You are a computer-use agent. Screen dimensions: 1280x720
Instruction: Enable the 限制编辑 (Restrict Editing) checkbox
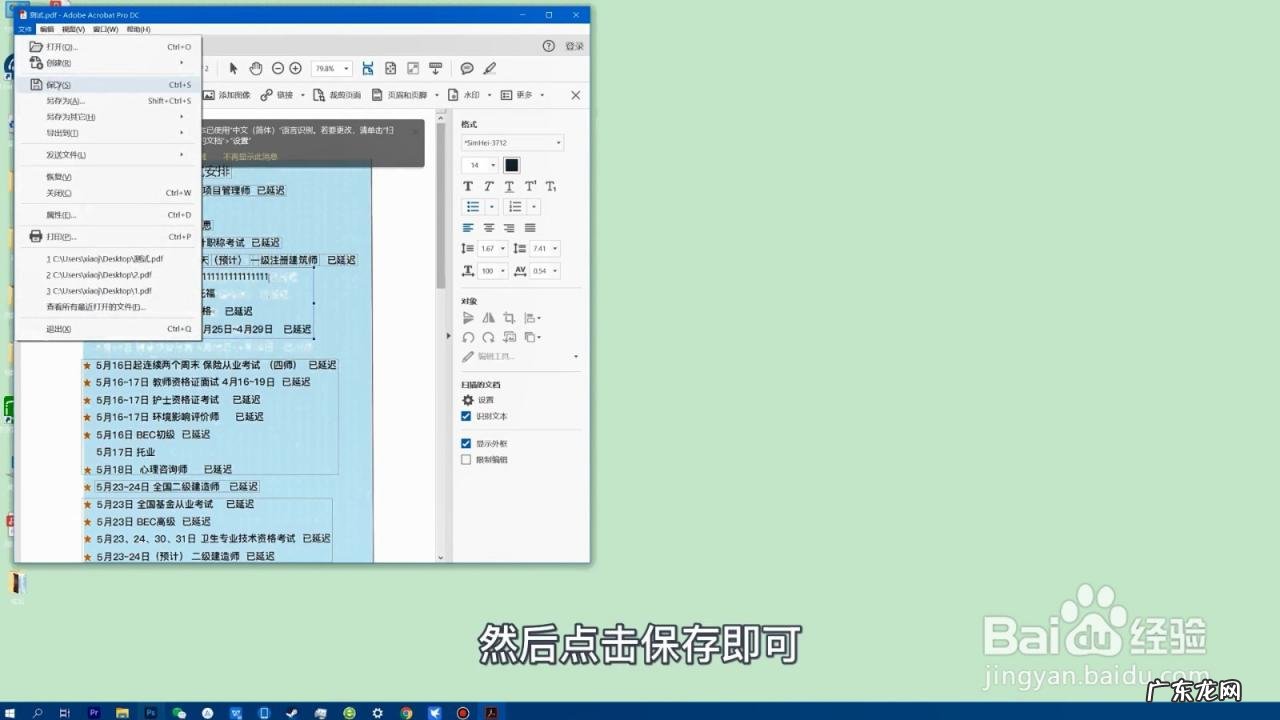(466, 459)
